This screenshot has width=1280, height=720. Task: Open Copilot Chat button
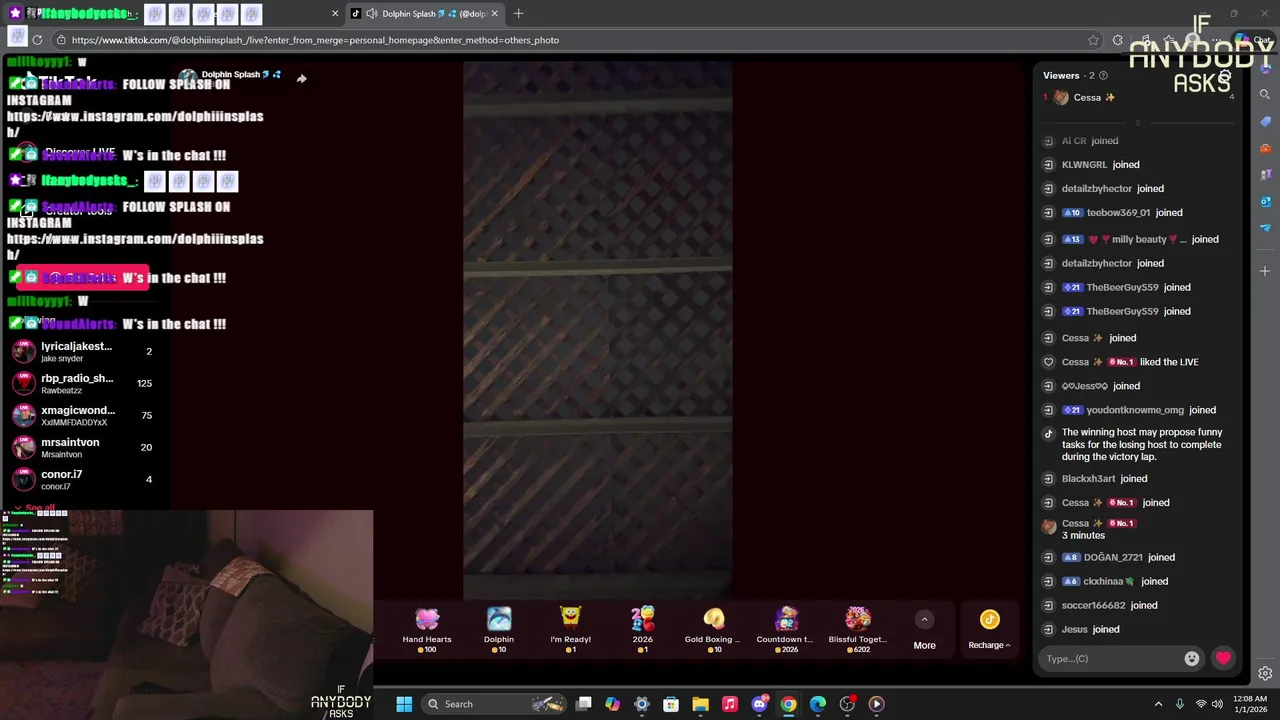[x=1253, y=40]
